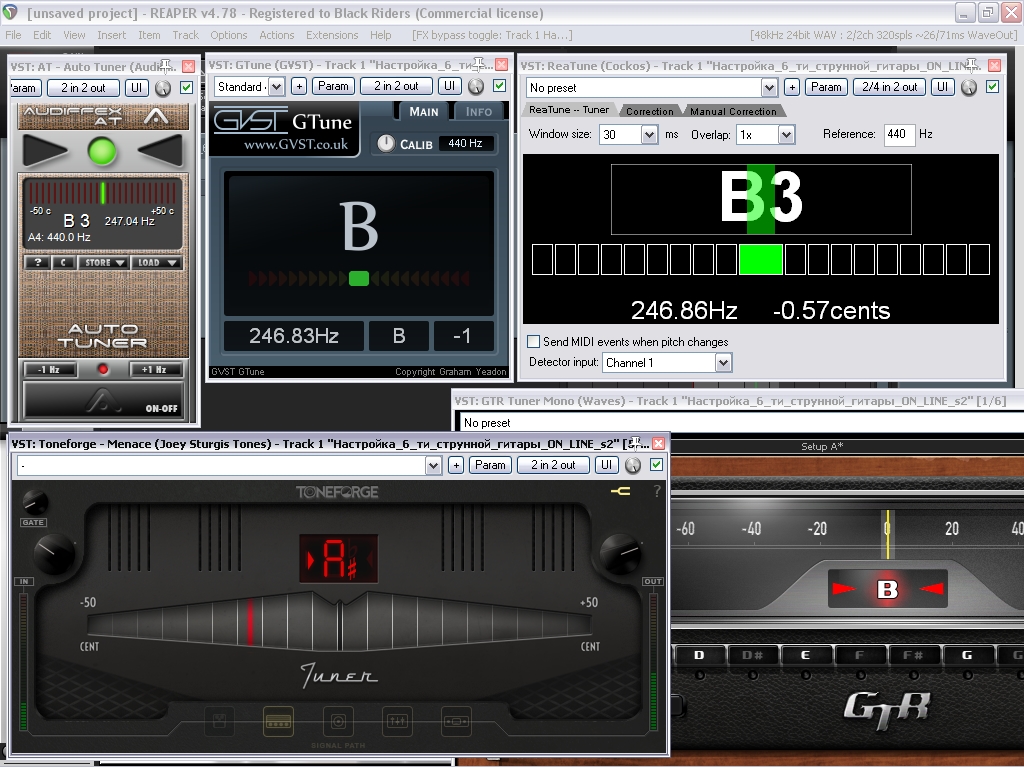Toggle bypass checkbox on ReaTune plugin
Viewport: 1024px width, 768px height.
click(x=993, y=86)
